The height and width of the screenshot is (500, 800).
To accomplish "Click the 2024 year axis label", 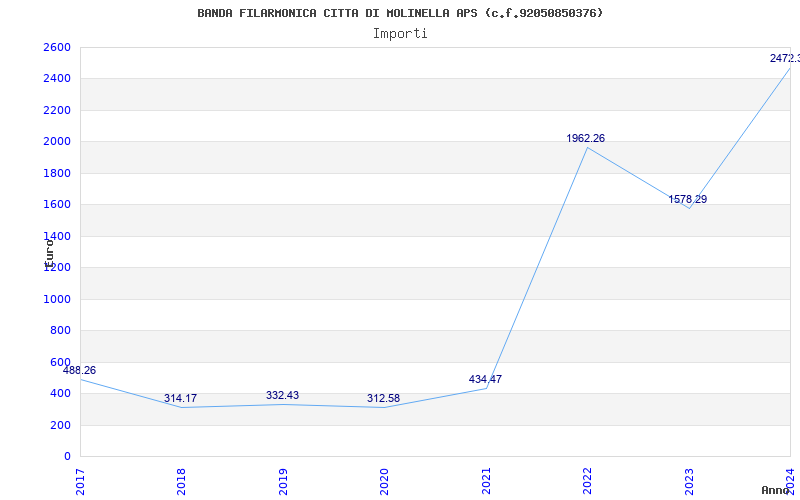I will coord(789,480).
